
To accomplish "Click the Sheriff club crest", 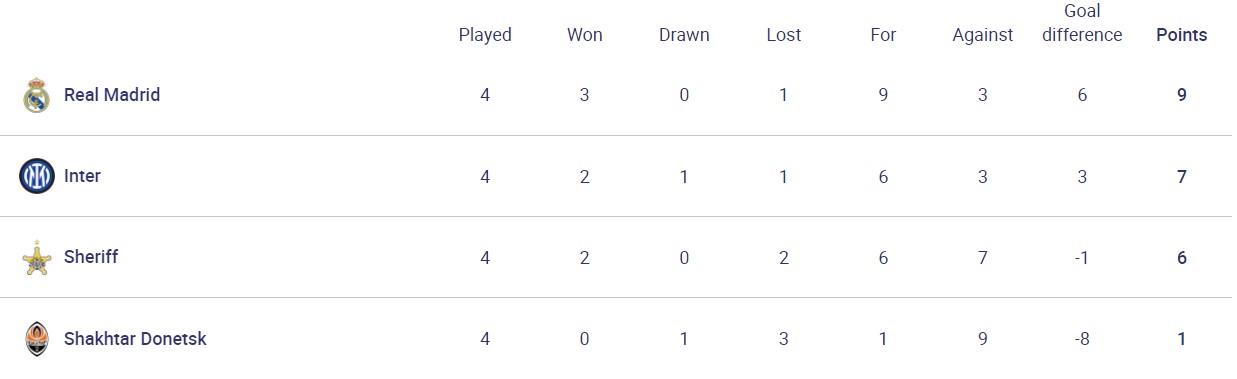I will (36, 258).
